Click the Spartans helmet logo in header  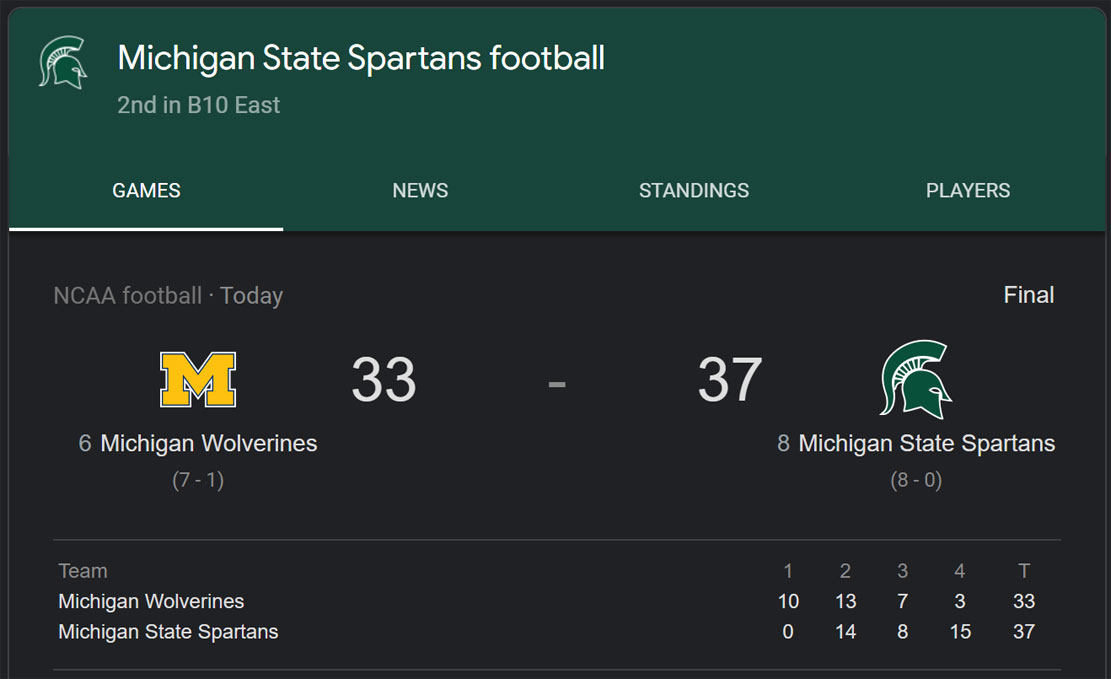point(63,62)
